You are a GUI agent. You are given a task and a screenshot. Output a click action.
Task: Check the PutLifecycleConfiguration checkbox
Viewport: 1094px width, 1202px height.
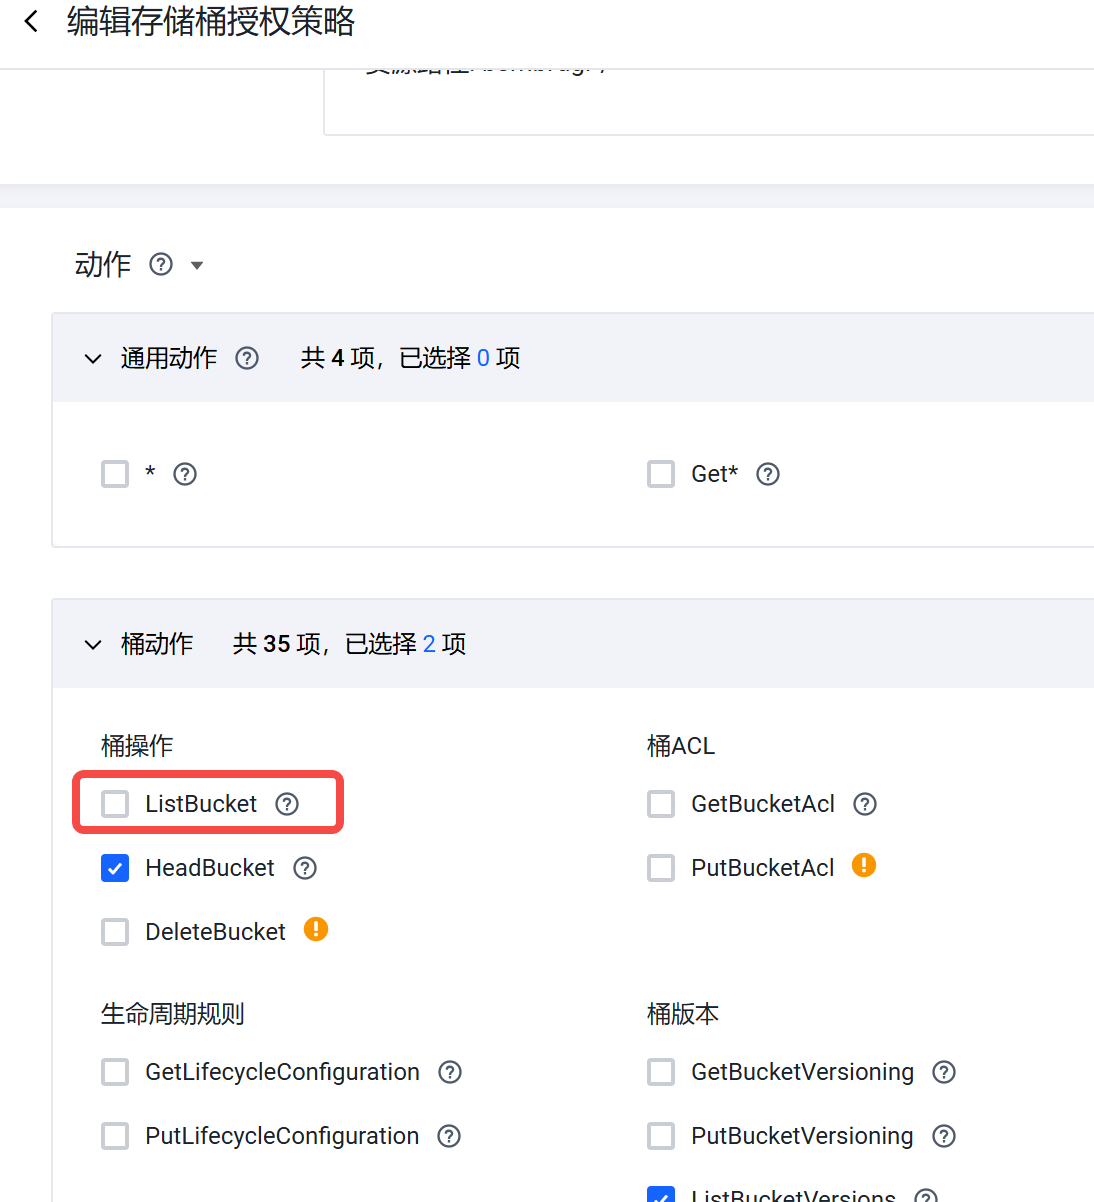pos(115,1136)
